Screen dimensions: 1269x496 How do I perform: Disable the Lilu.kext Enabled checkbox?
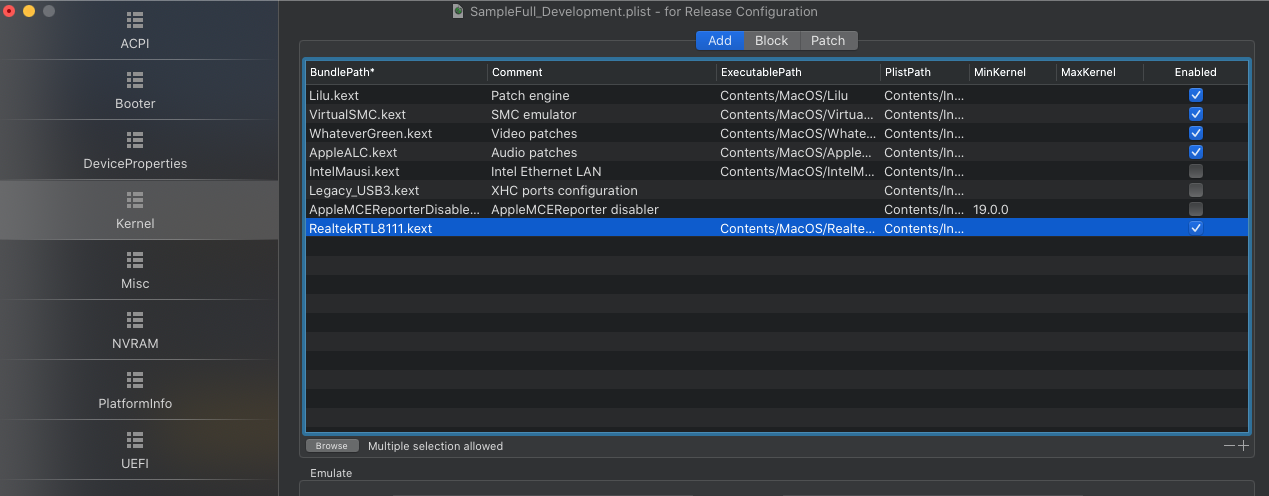pyautogui.click(x=1196, y=95)
